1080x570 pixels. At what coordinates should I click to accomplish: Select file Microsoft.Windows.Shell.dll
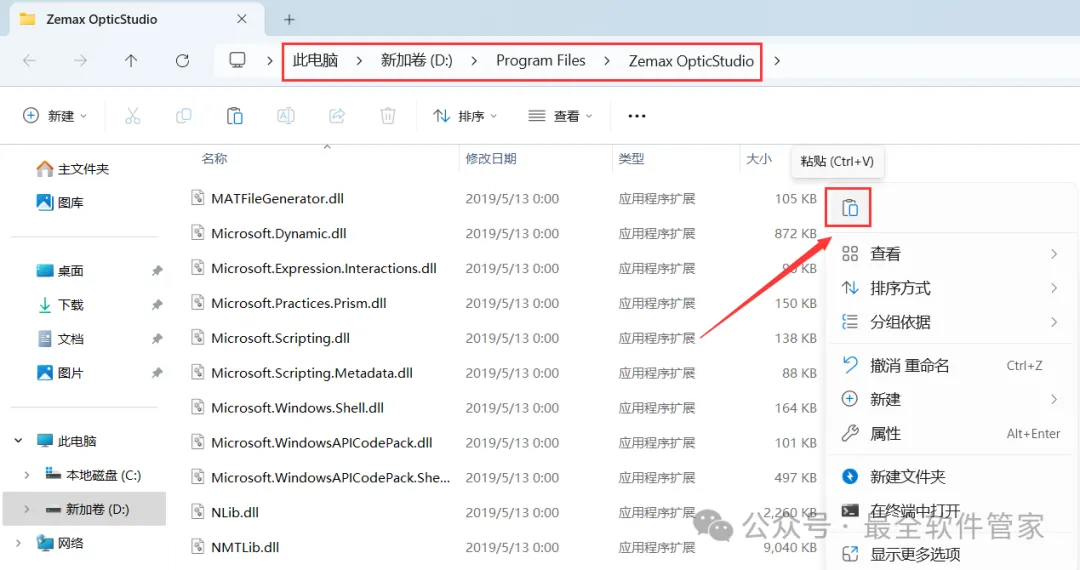click(x=298, y=408)
